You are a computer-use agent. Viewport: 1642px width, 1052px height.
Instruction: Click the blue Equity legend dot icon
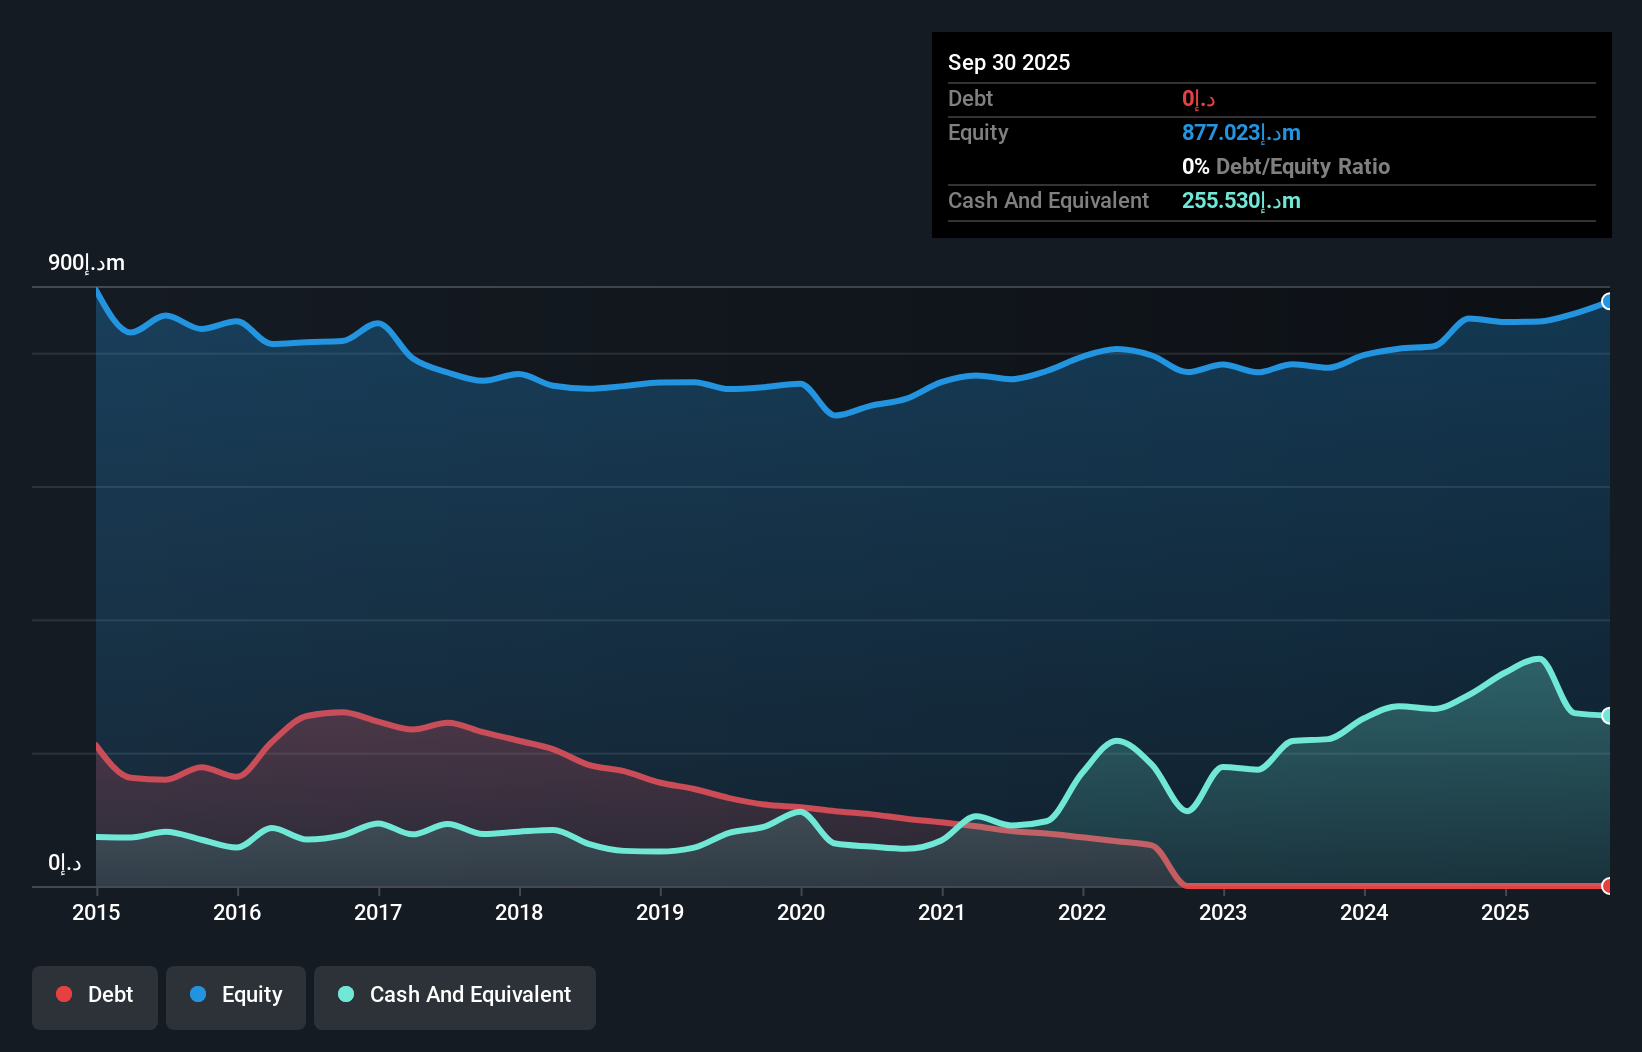pos(198,994)
